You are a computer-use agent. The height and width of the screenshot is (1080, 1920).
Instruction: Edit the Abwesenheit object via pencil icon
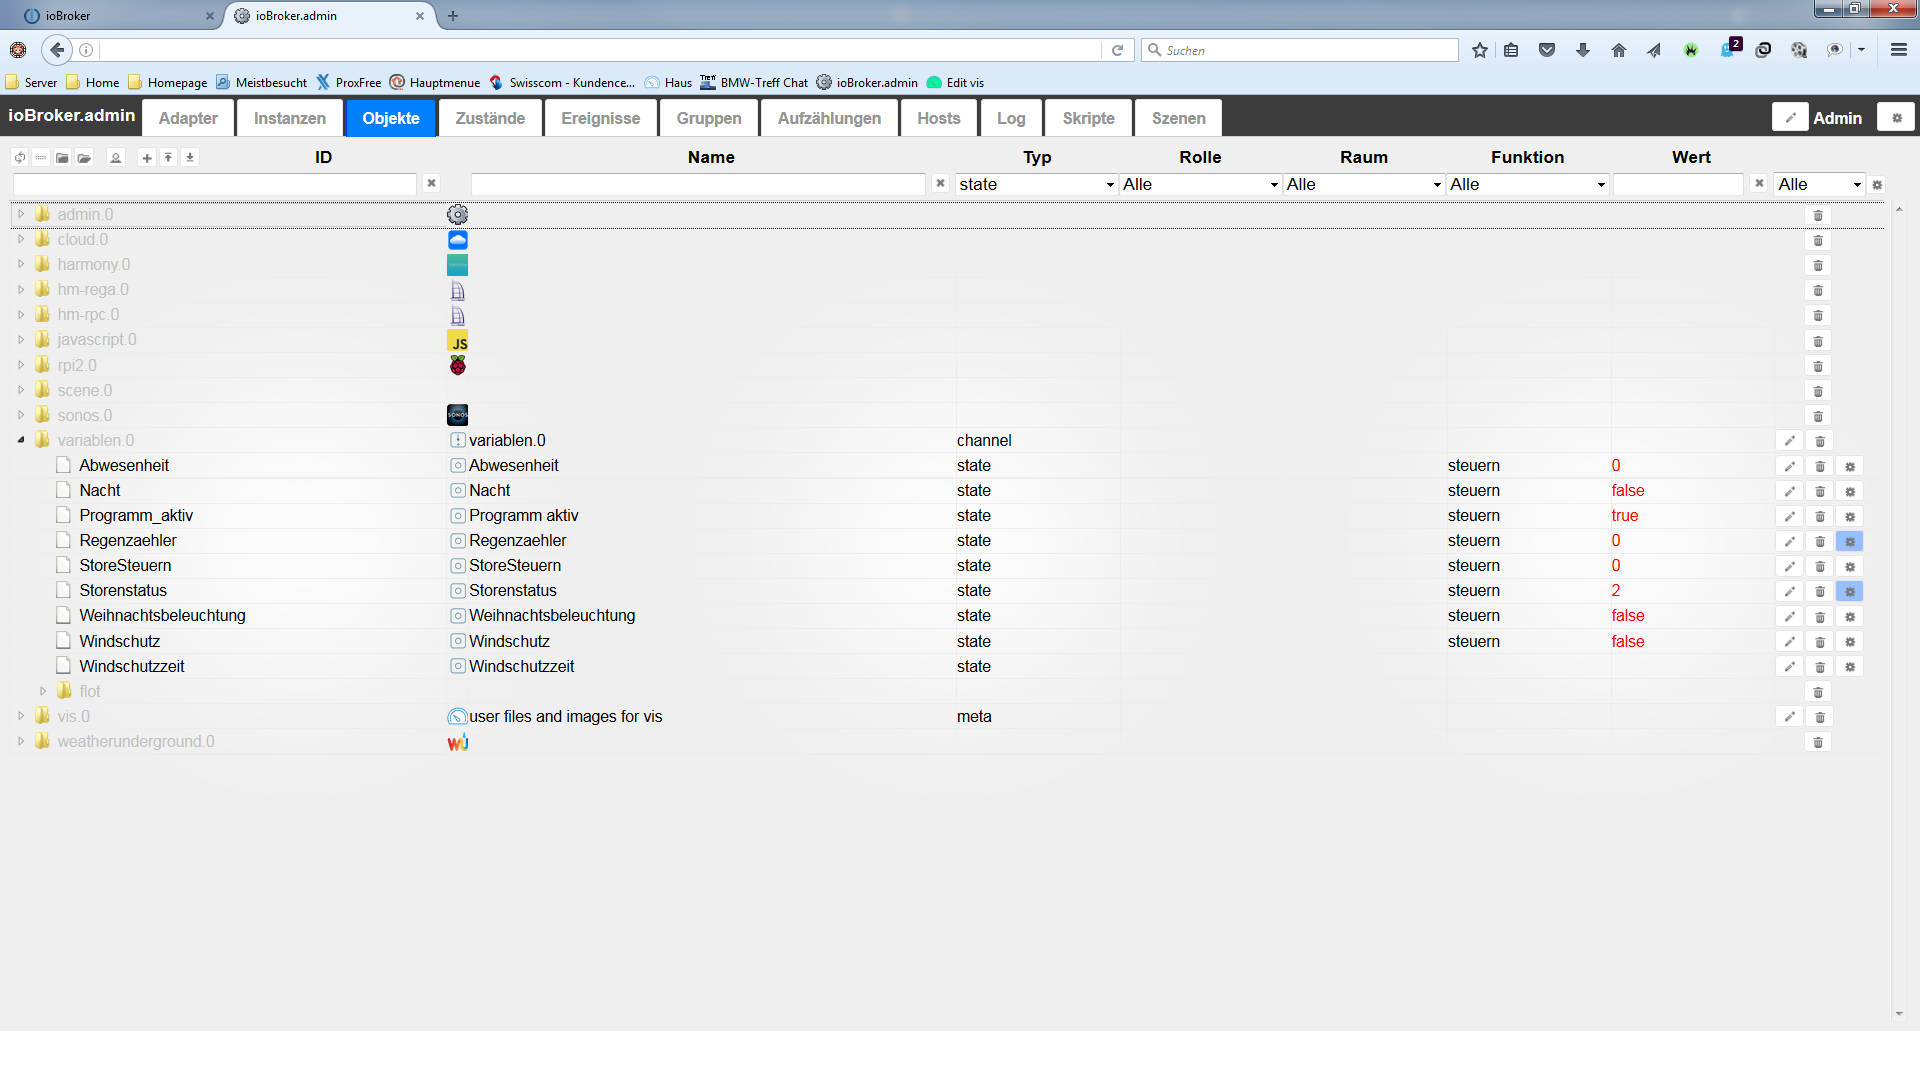point(1790,466)
